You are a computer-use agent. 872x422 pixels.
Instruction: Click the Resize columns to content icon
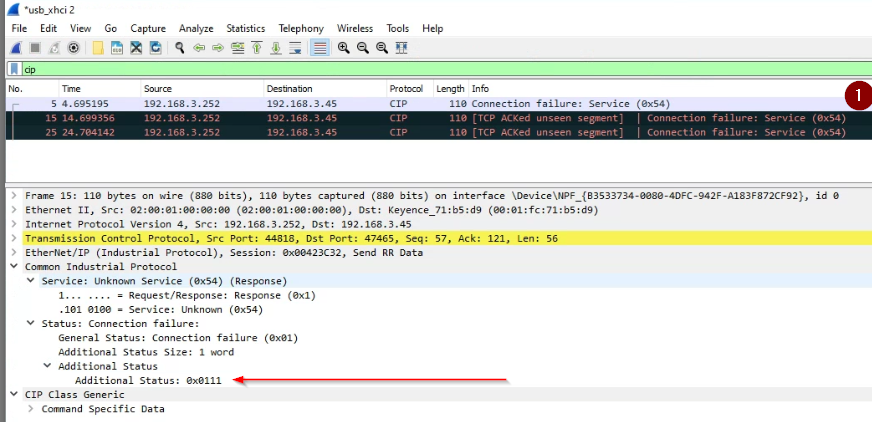tap(401, 48)
